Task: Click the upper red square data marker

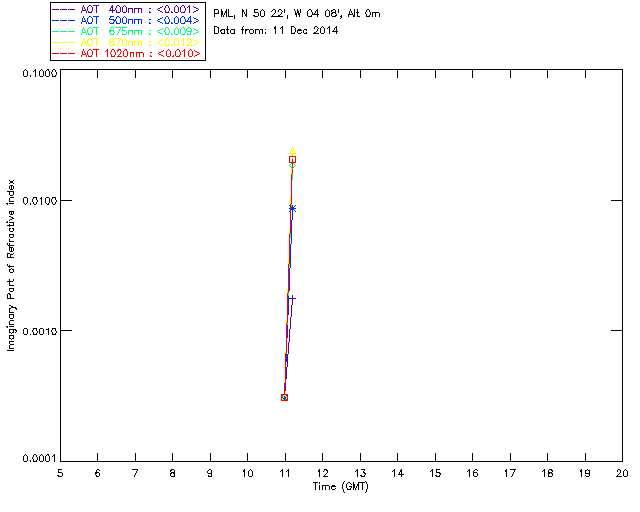Action: pos(292,160)
